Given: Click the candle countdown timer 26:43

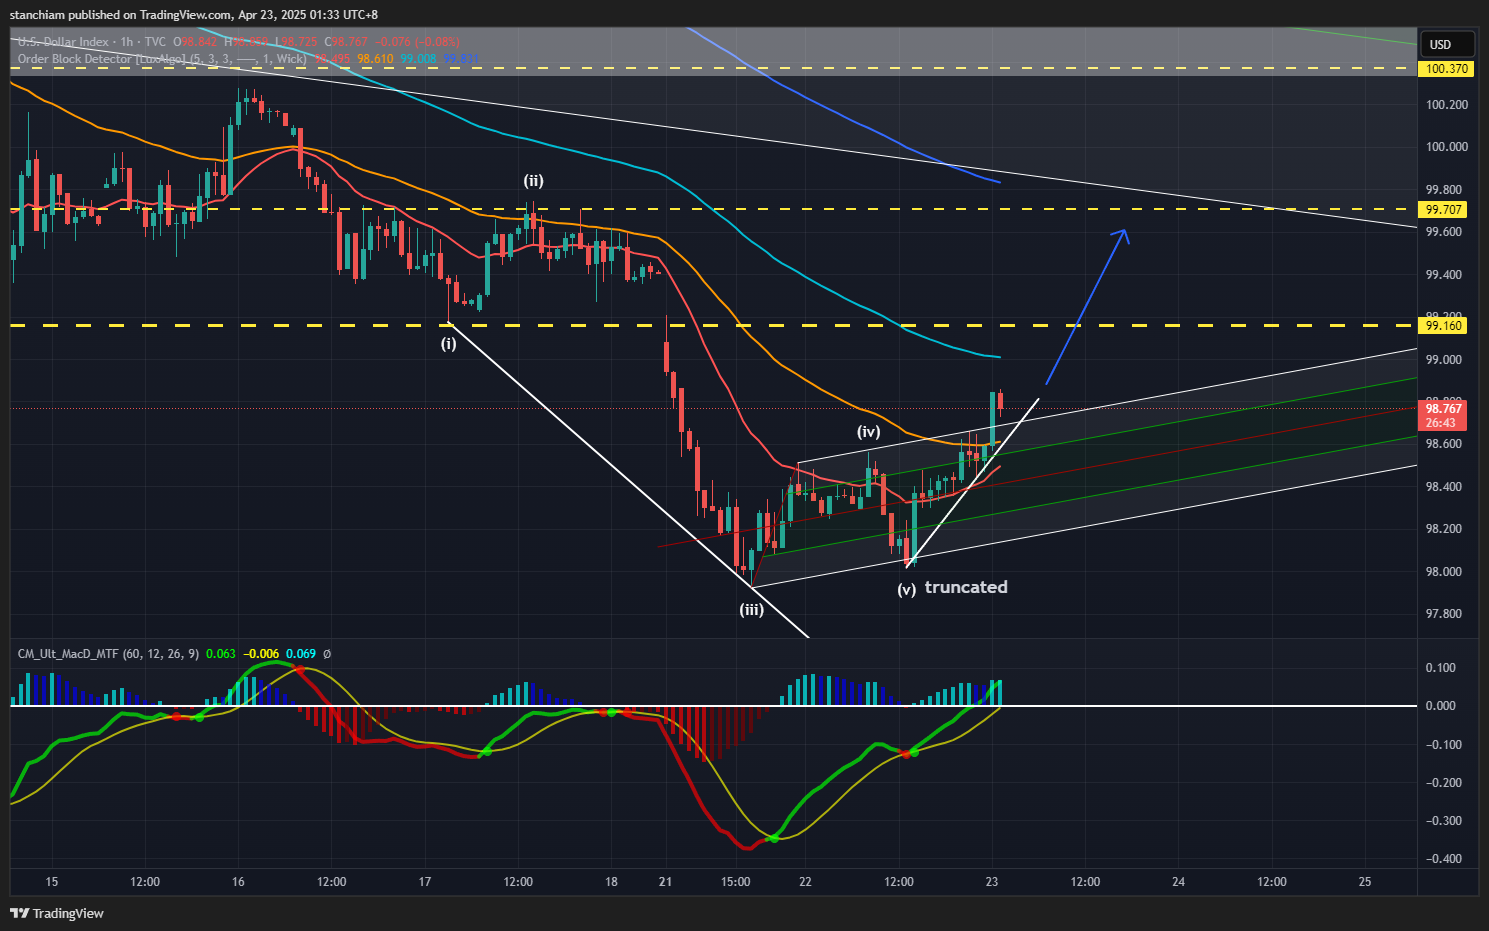Looking at the screenshot, I should (x=1440, y=423).
